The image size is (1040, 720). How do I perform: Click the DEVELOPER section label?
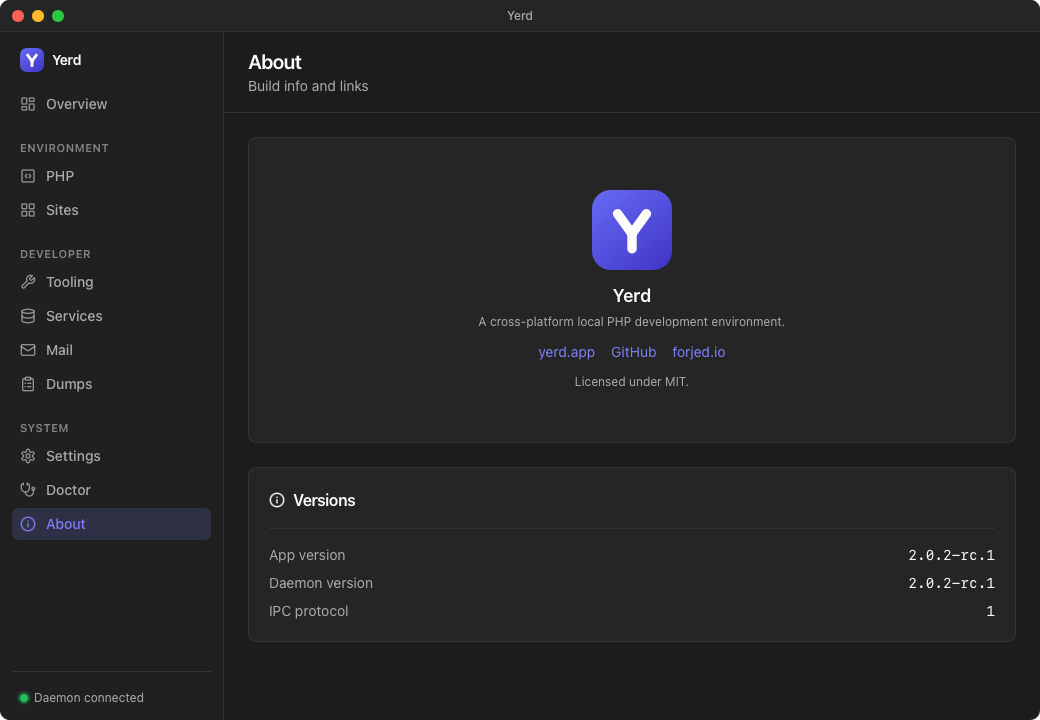click(x=56, y=254)
